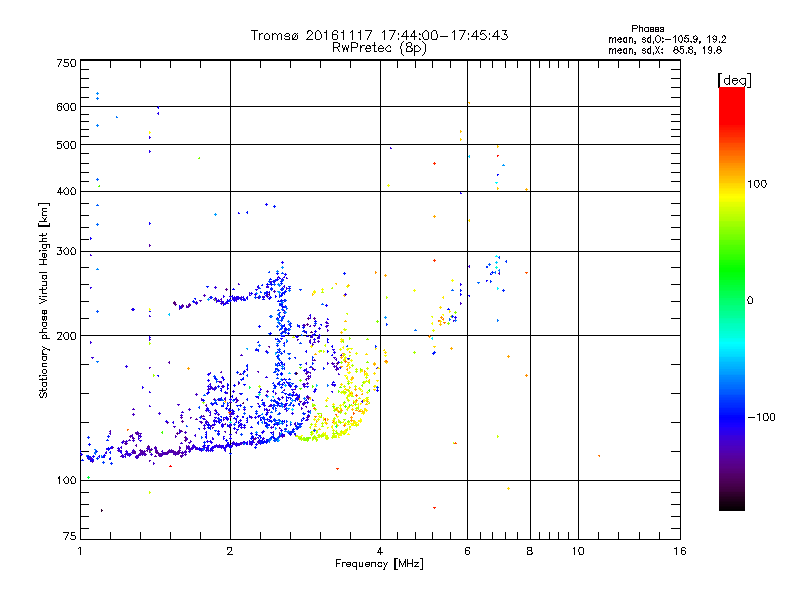Click the black bottom of the colorbar
The image size is (800, 600).
pos(732,503)
